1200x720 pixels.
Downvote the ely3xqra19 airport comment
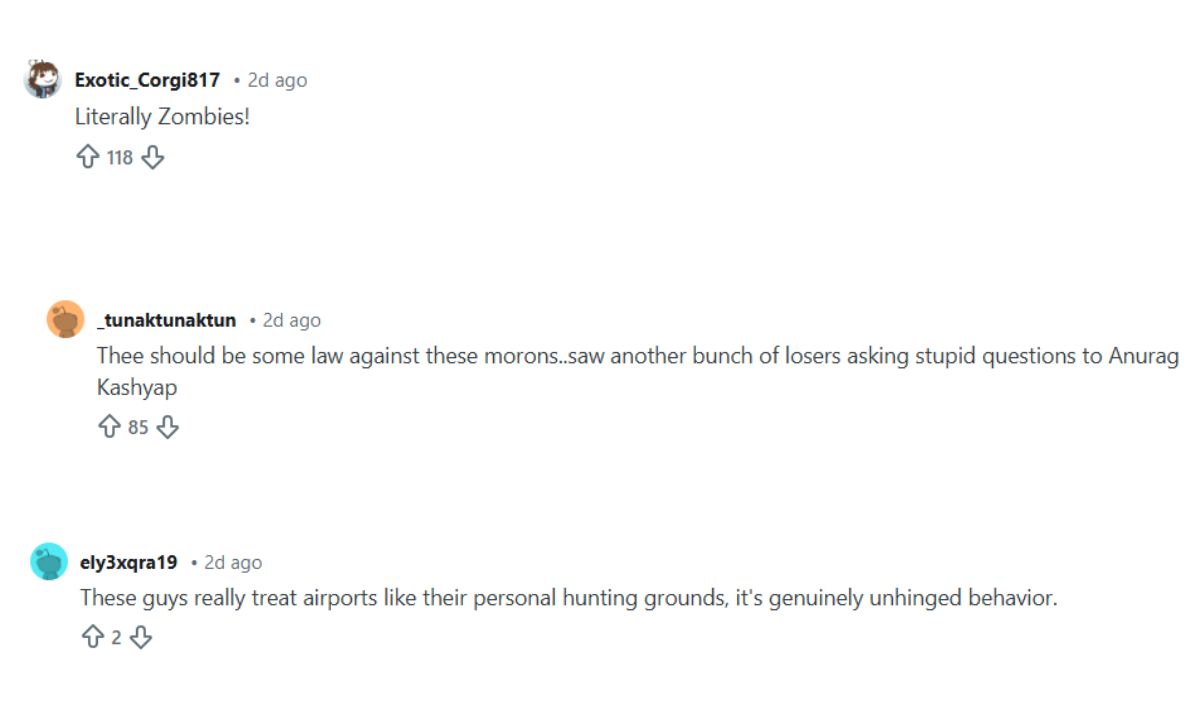[141, 637]
